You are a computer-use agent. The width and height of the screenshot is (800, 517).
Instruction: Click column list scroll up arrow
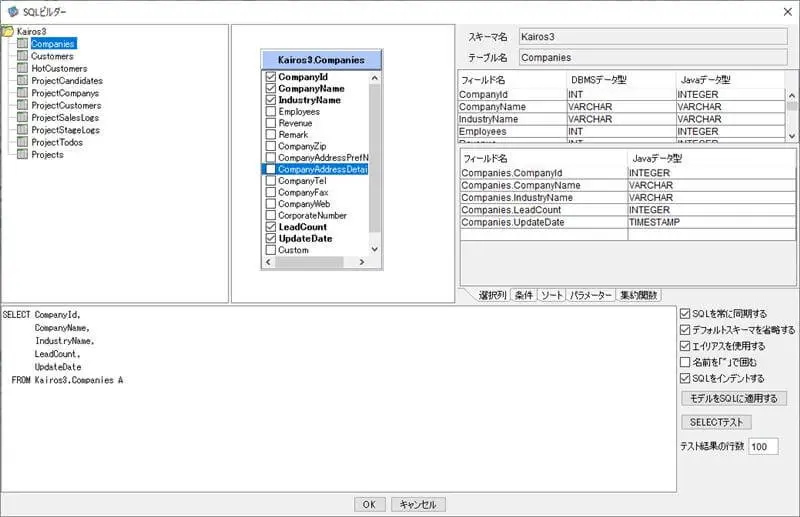(374, 78)
